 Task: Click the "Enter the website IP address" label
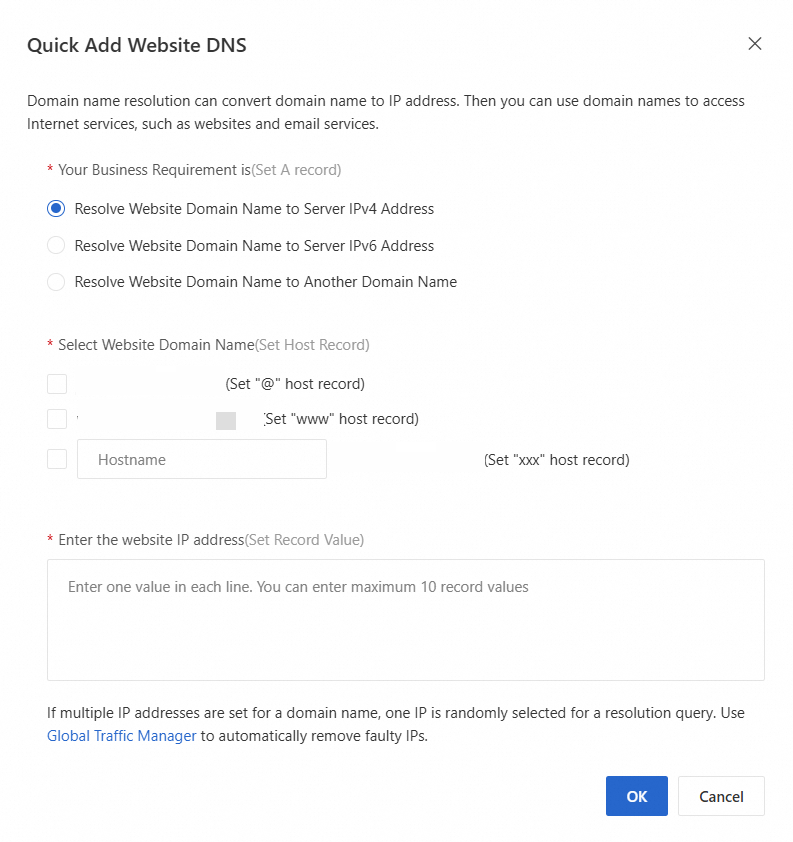click(x=151, y=540)
